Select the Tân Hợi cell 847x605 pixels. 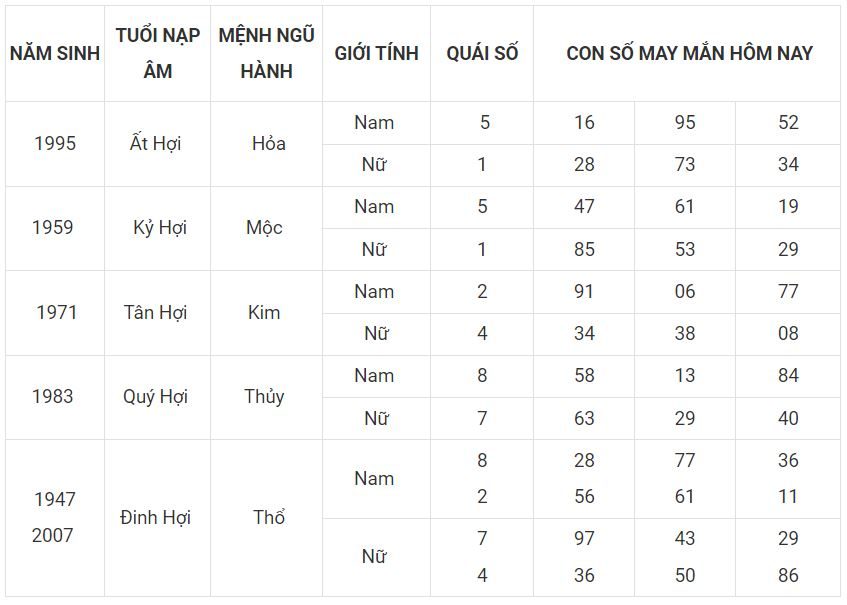pyautogui.click(x=155, y=312)
